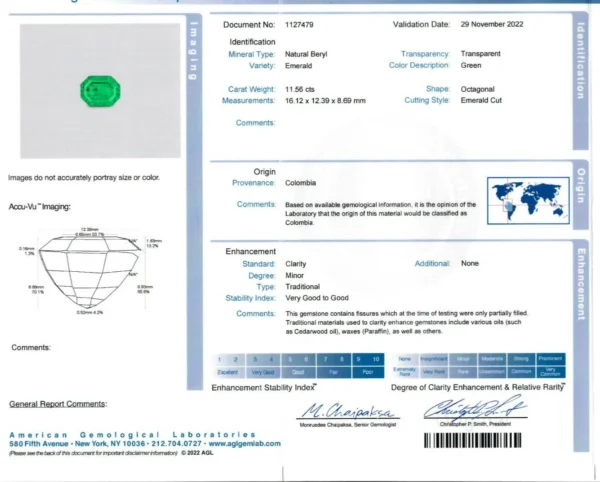Viewport: 600px width, 482px height.
Task: Click the Transparency value 'Transparent'
Action: tap(481, 54)
